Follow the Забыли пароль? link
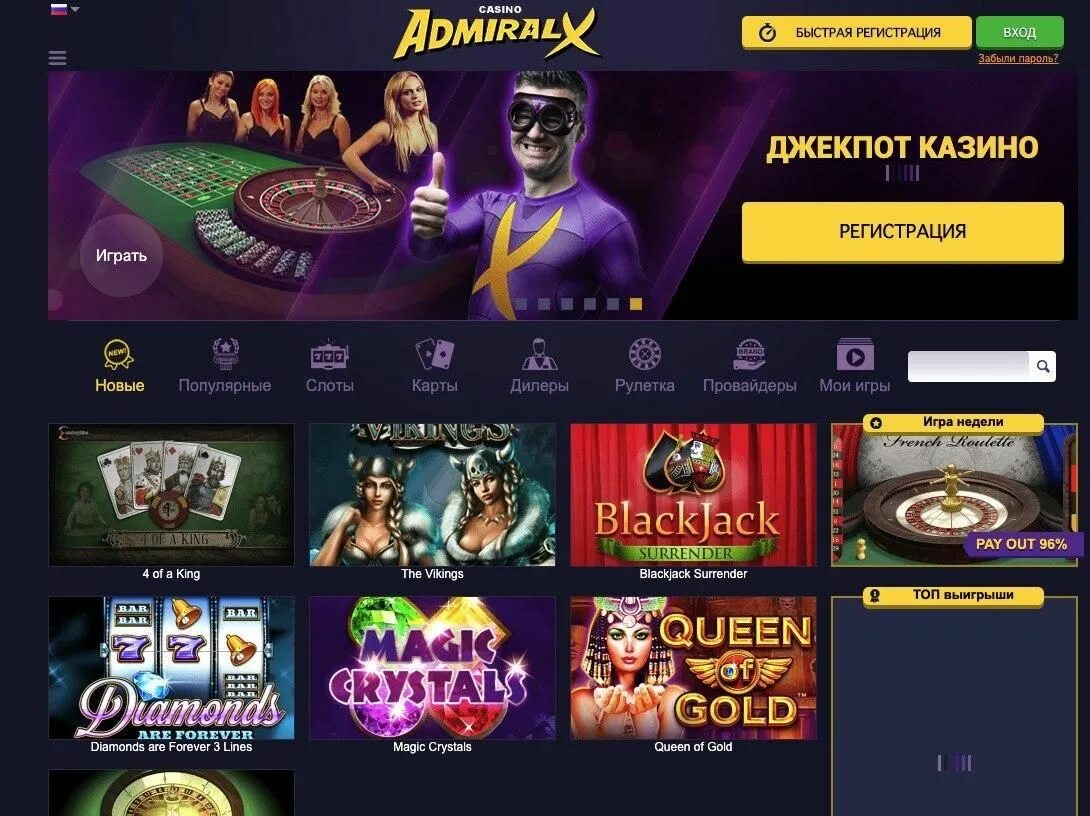1090x816 pixels. tap(1018, 58)
